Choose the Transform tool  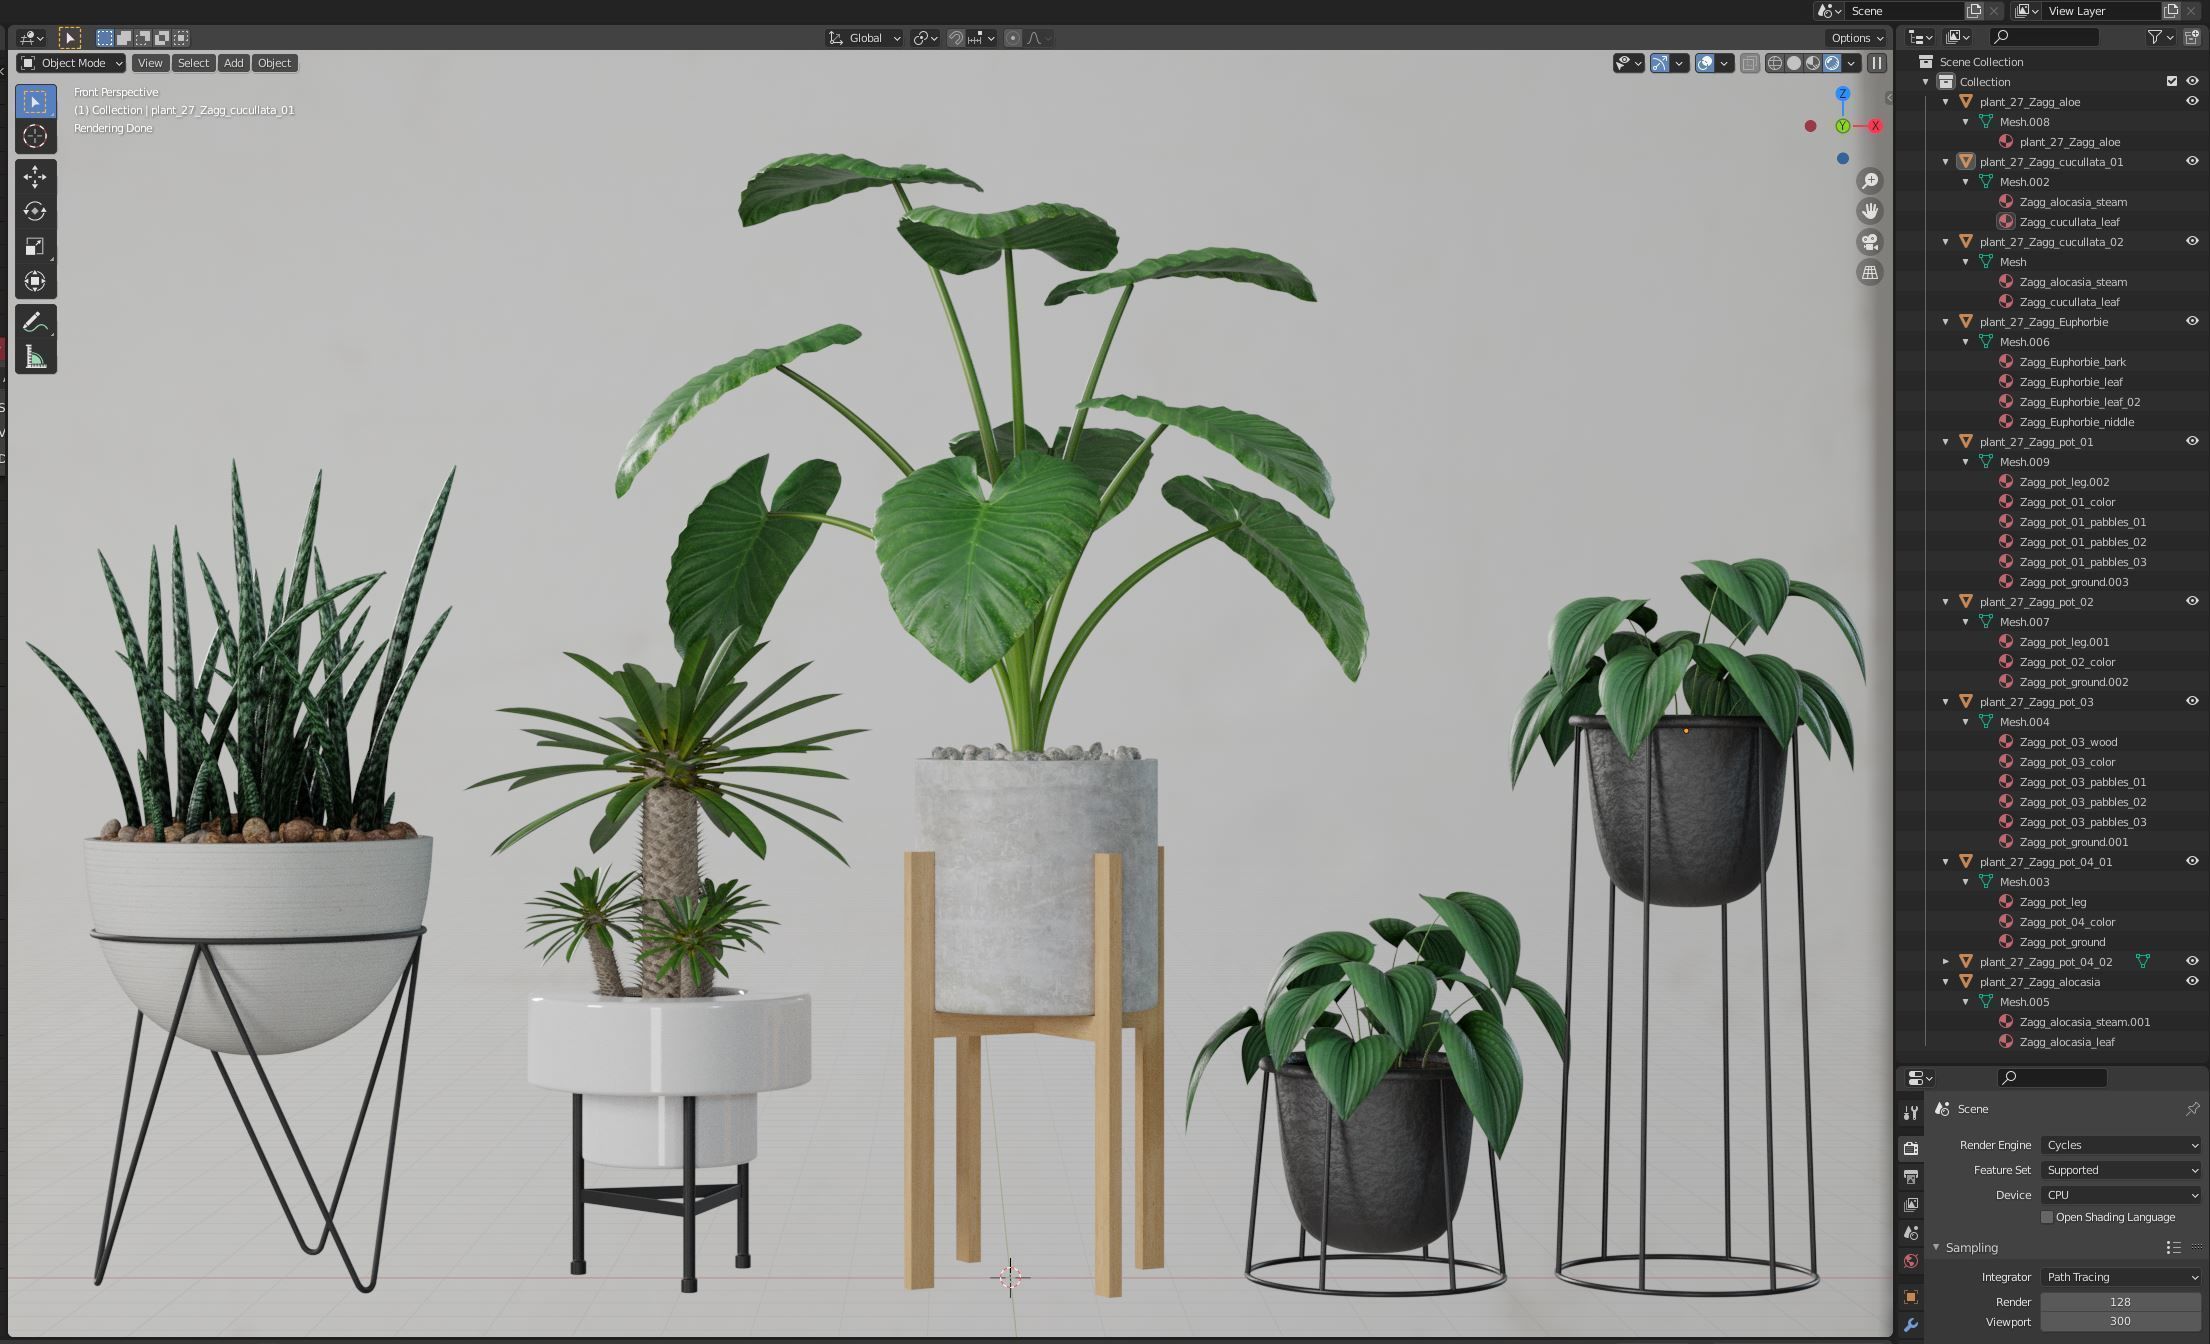[x=35, y=281]
